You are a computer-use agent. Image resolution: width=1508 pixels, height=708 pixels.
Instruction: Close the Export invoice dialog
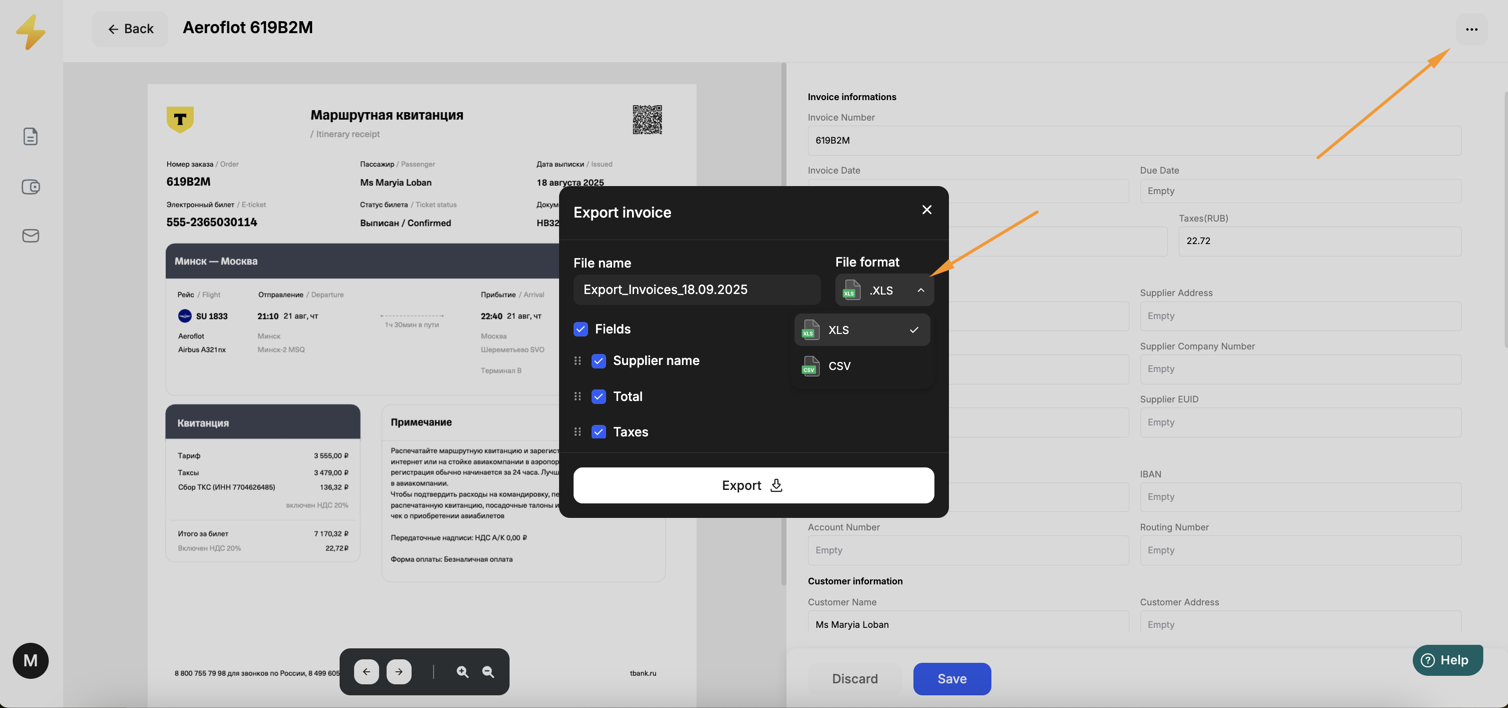927,210
